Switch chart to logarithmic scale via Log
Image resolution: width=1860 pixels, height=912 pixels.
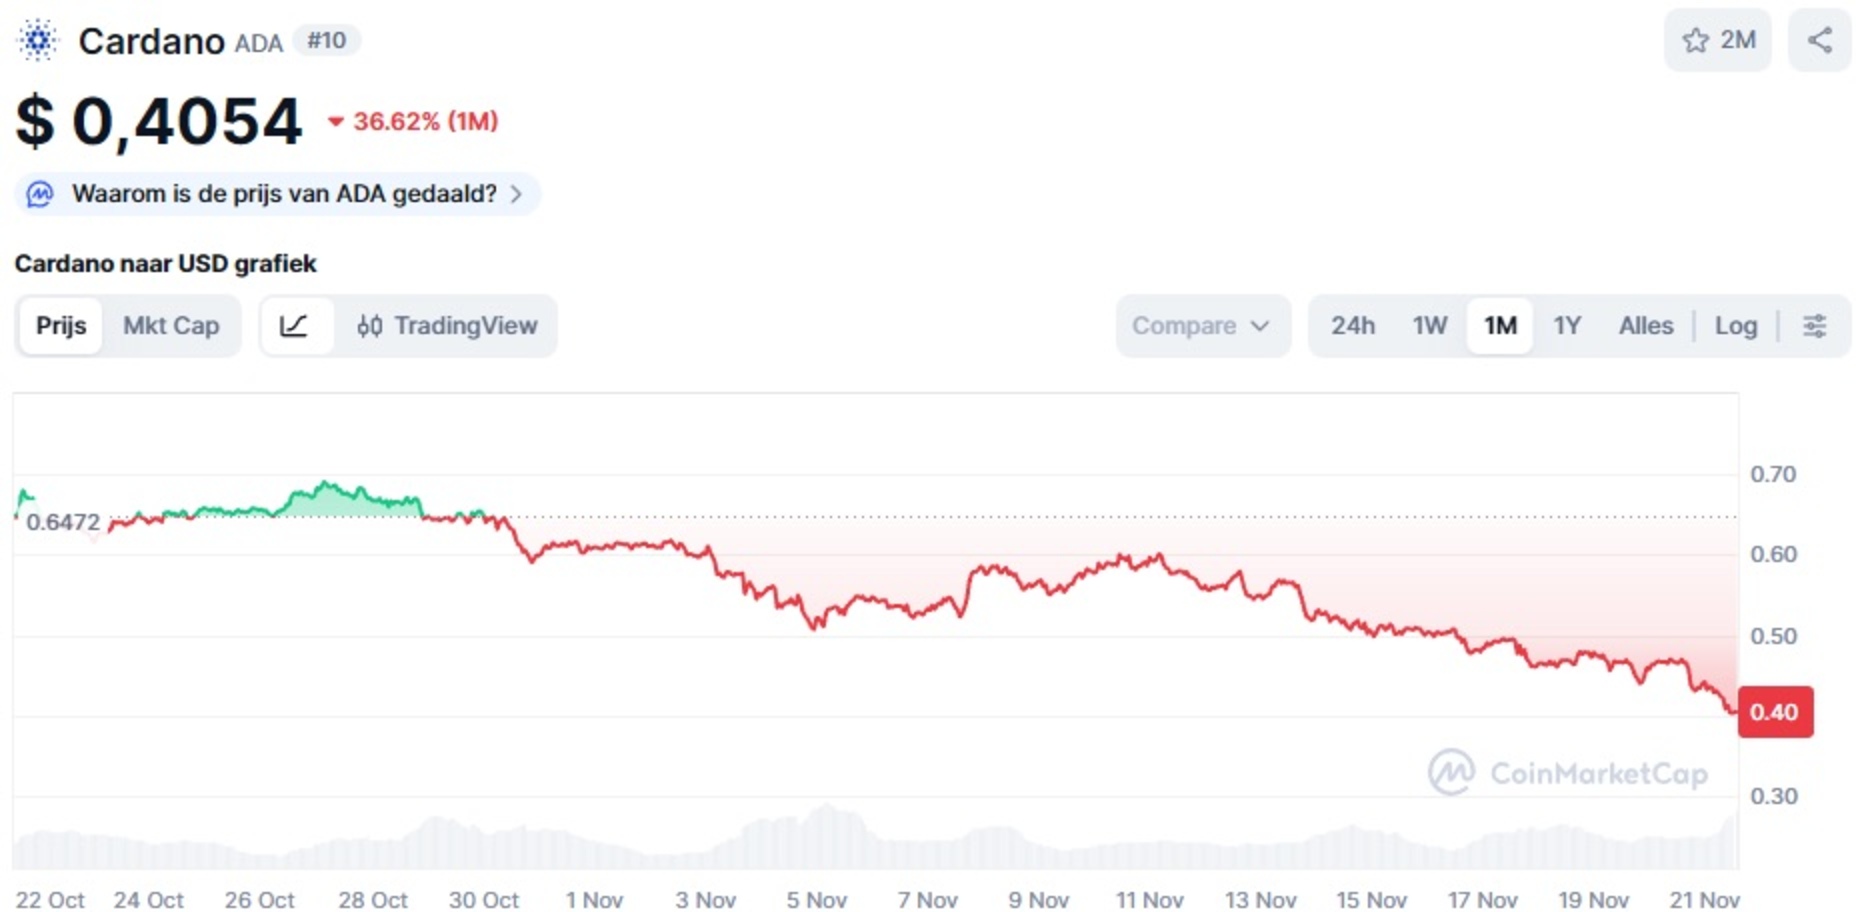1736,326
